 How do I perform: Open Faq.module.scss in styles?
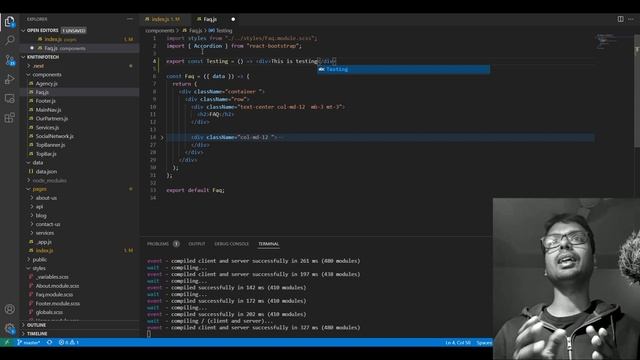[54, 294]
